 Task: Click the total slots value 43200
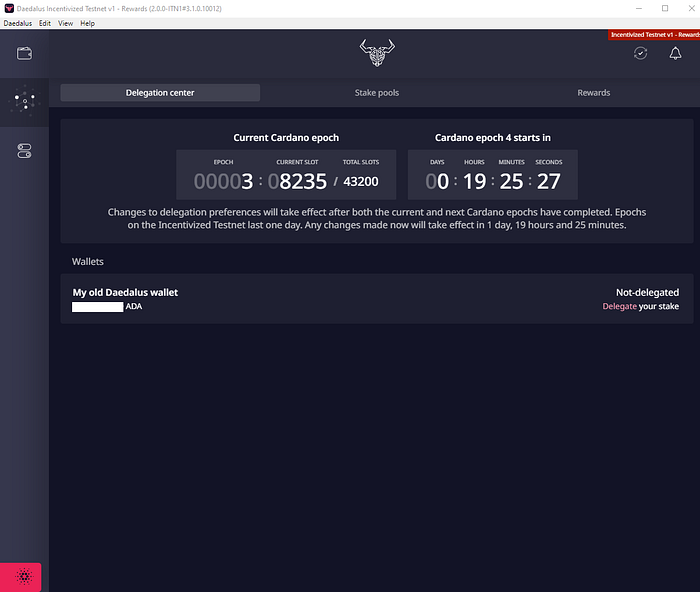tap(361, 181)
